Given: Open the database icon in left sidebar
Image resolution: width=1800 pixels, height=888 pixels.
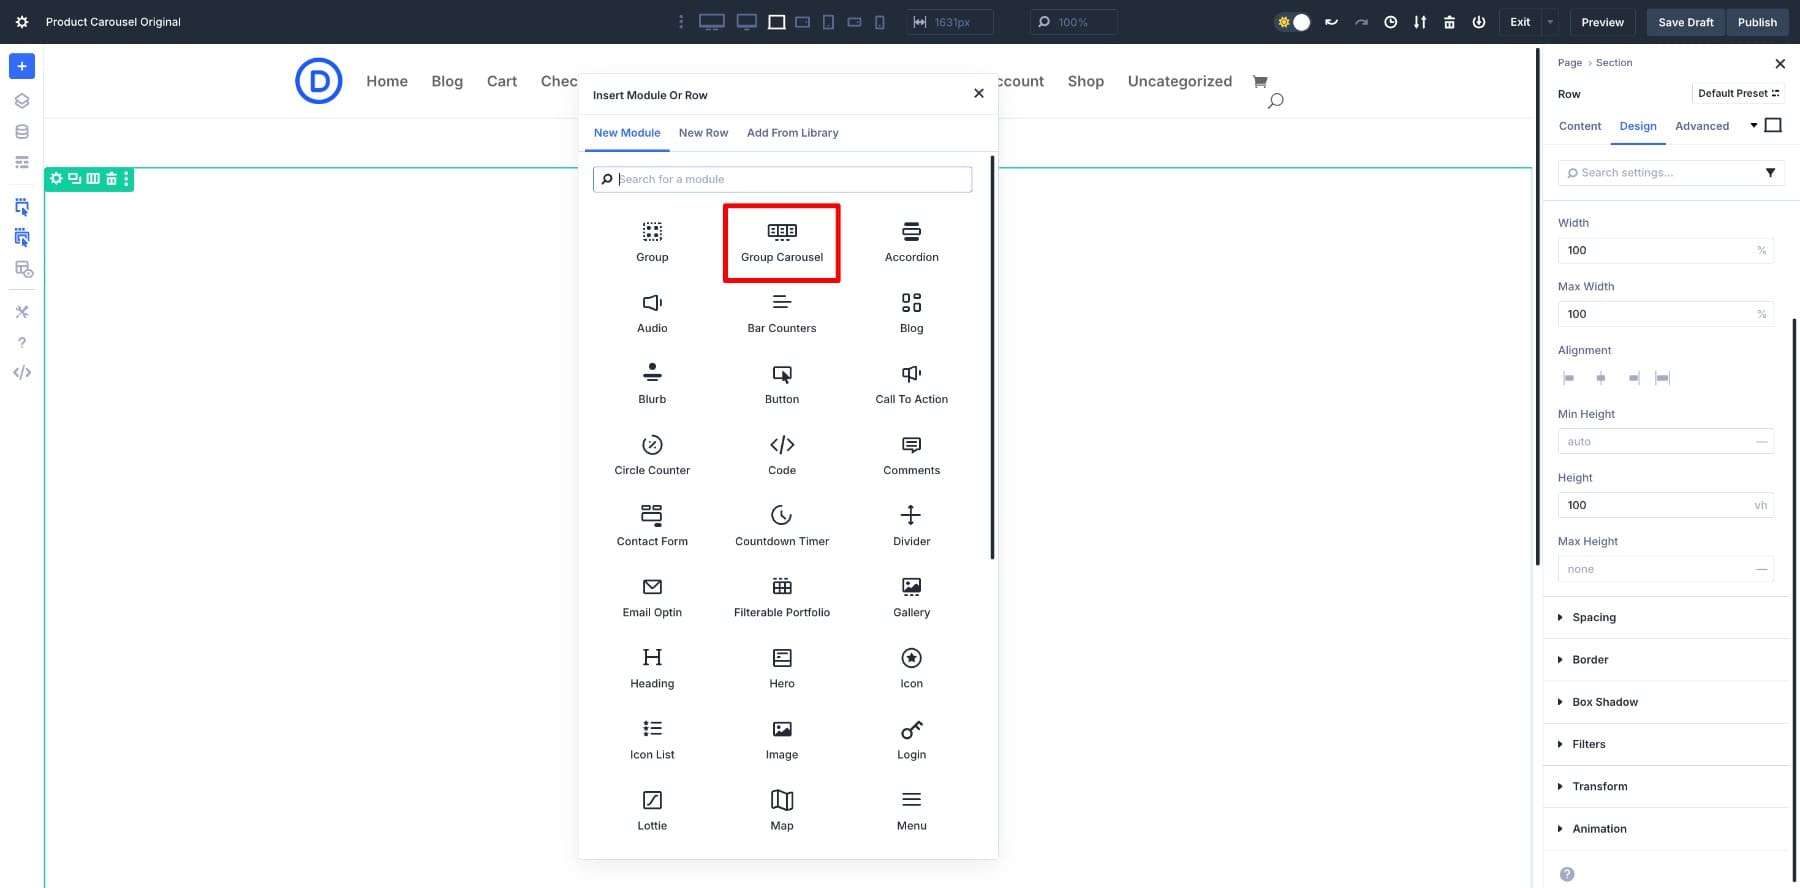Looking at the screenshot, I should pos(22,132).
